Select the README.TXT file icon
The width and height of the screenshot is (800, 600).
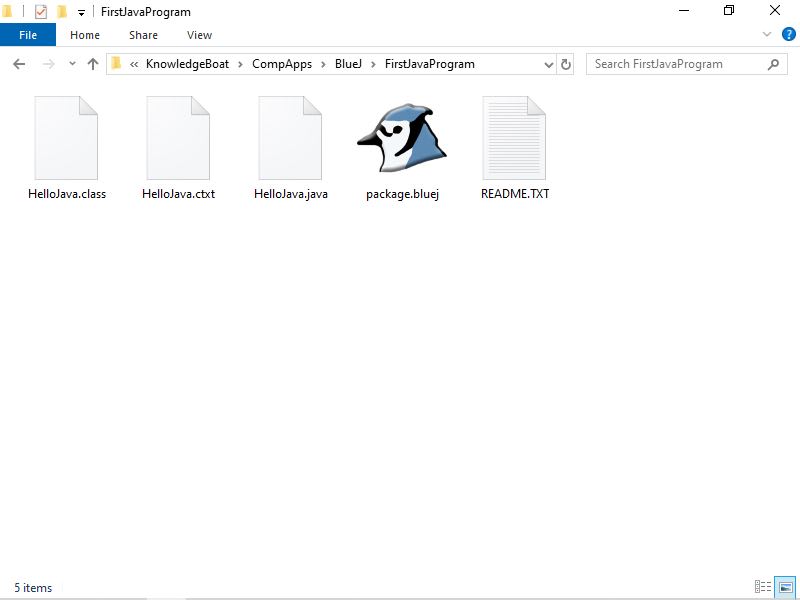(514, 138)
